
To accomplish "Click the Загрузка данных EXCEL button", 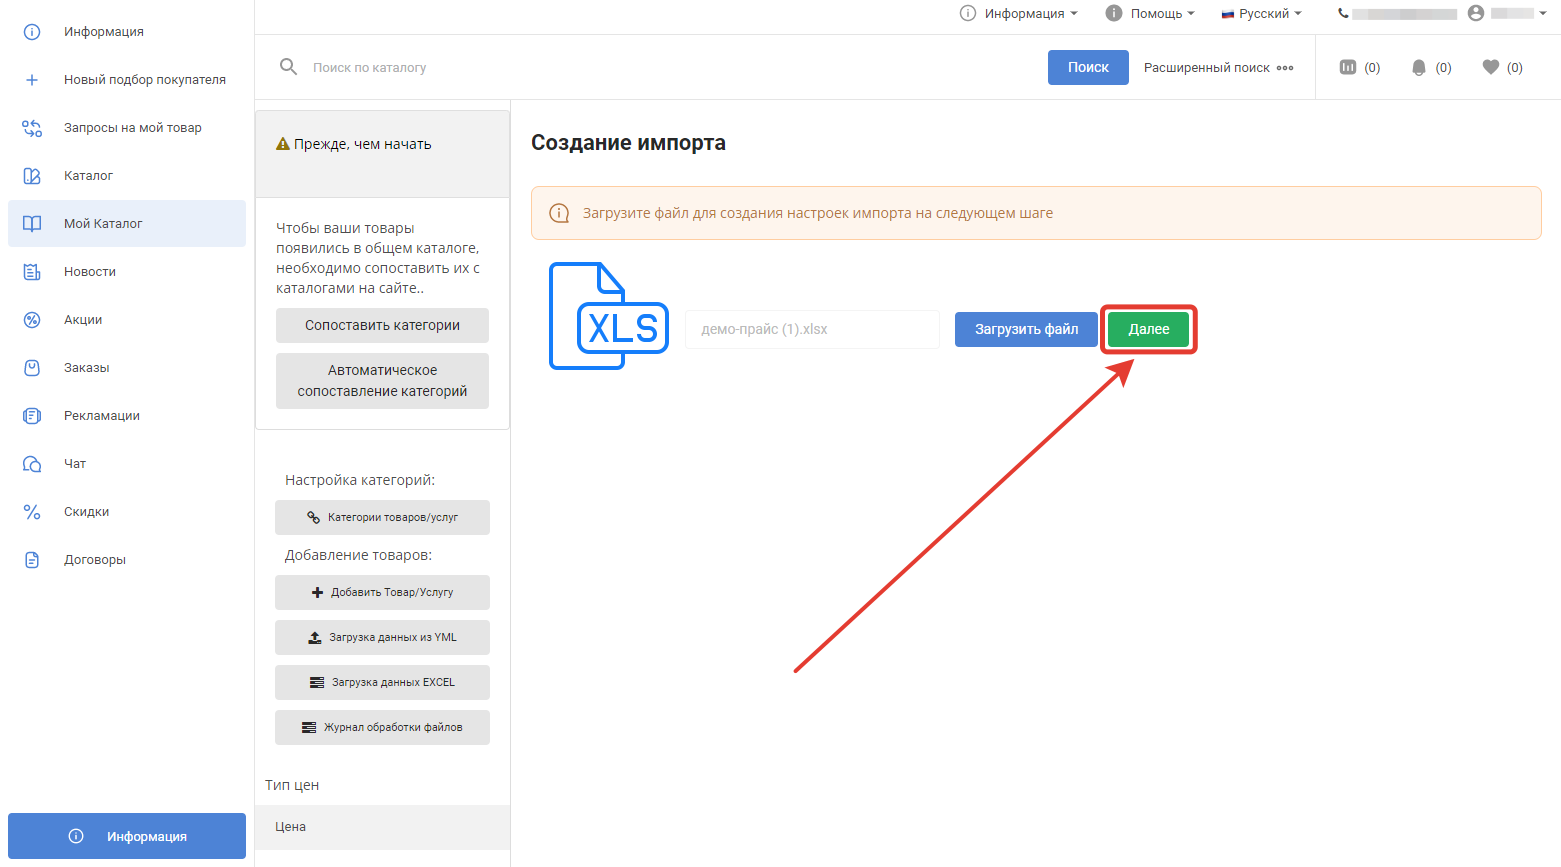I will (x=382, y=682).
